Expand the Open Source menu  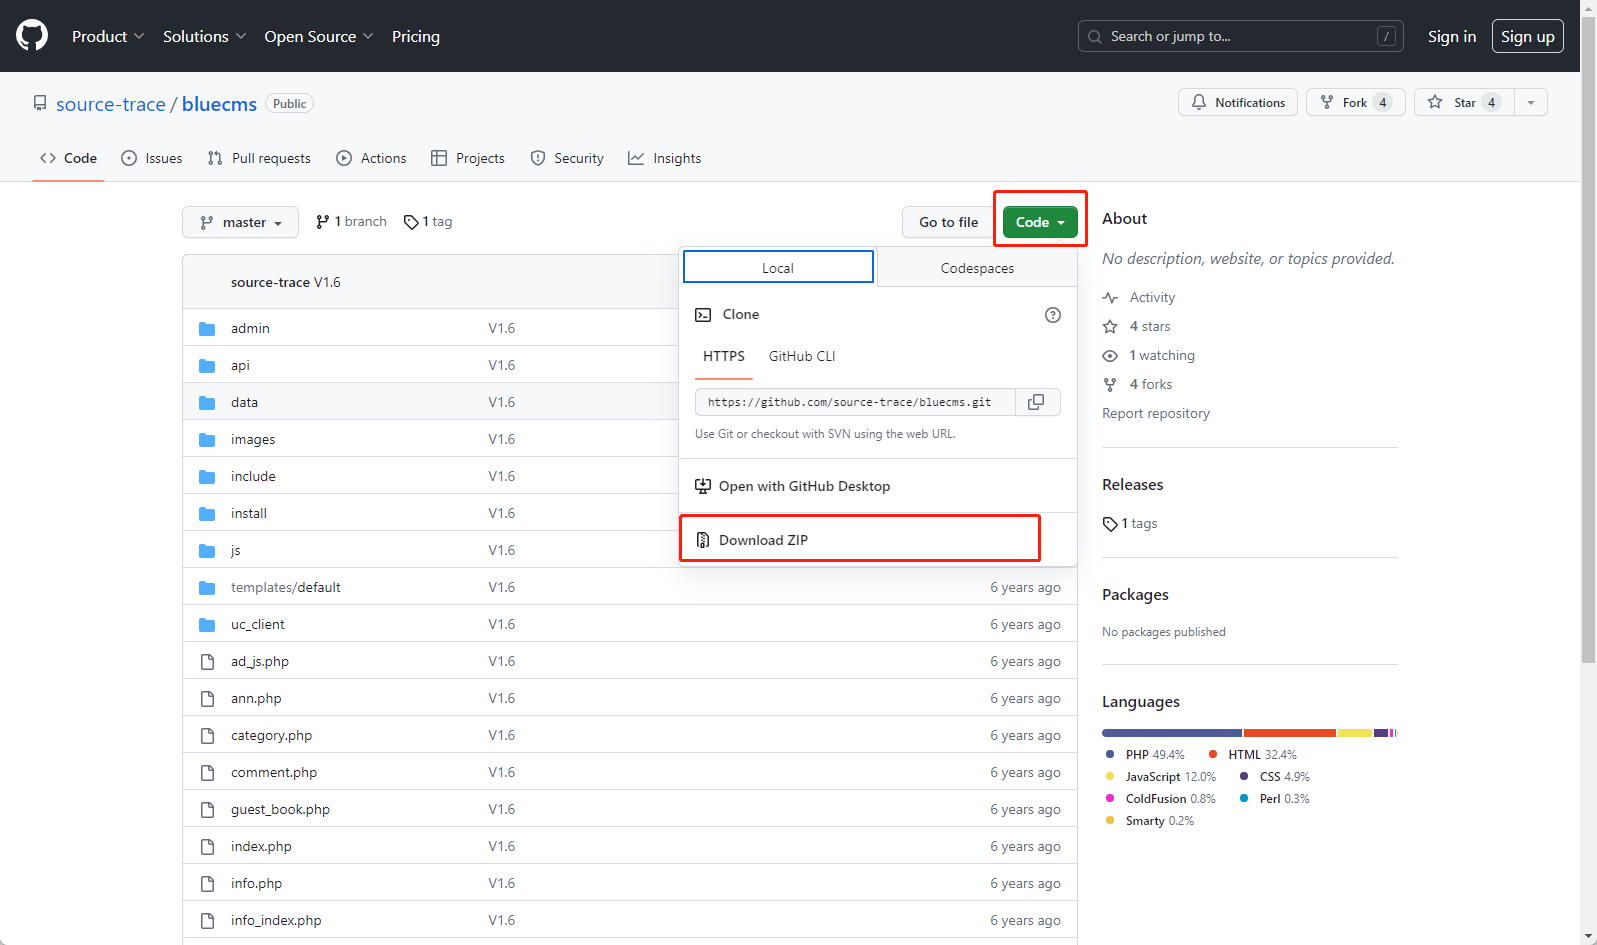tap(319, 36)
